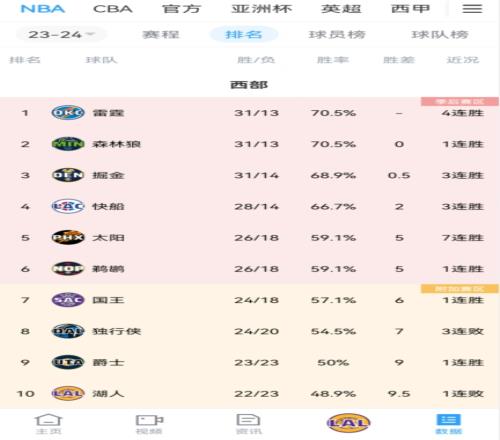Open the video icon in bottom bar
The image size is (500, 440).
(x=149, y=420)
